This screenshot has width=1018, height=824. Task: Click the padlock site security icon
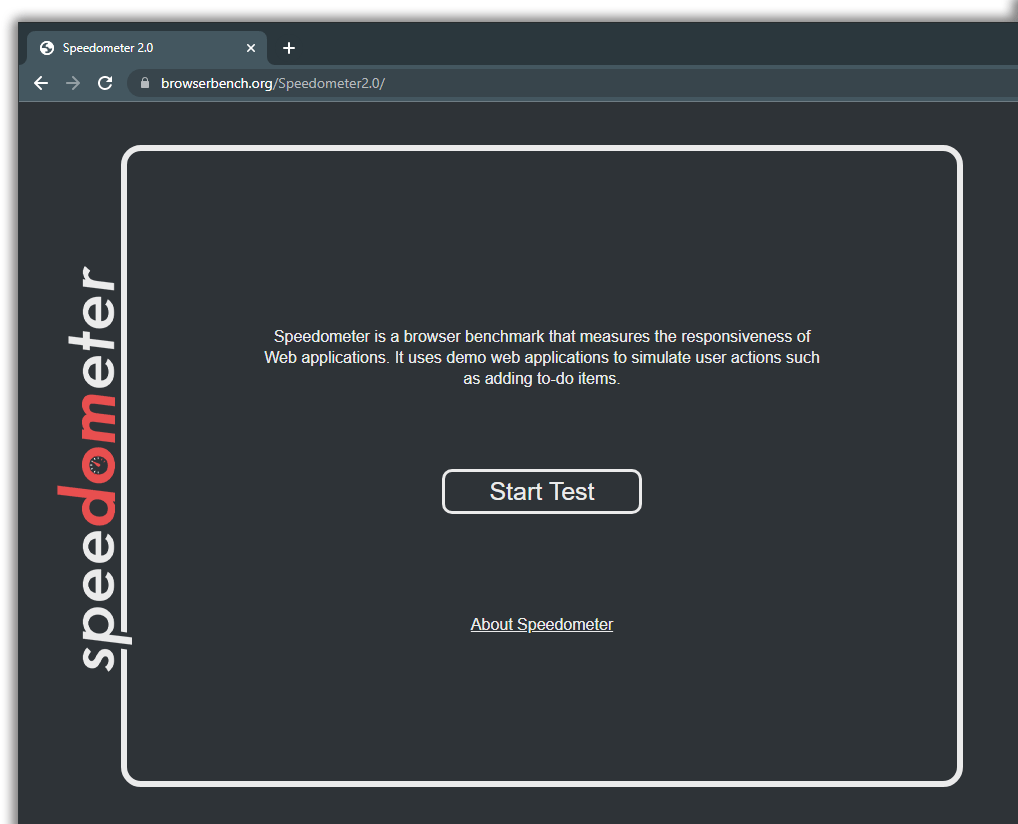[x=145, y=83]
